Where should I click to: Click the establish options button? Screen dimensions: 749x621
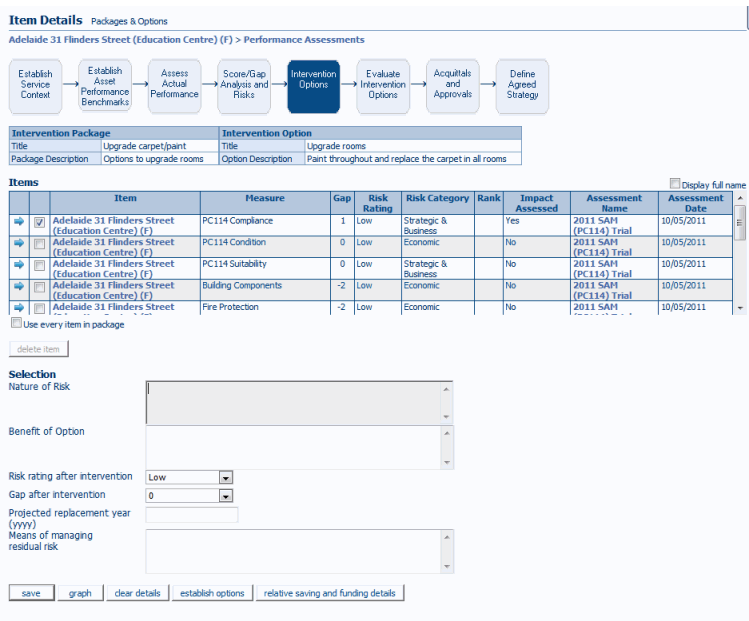(213, 593)
